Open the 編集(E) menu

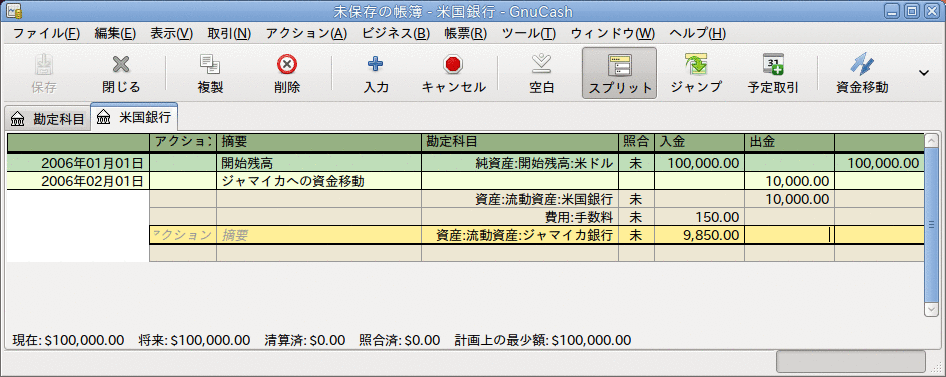pyautogui.click(x=115, y=33)
